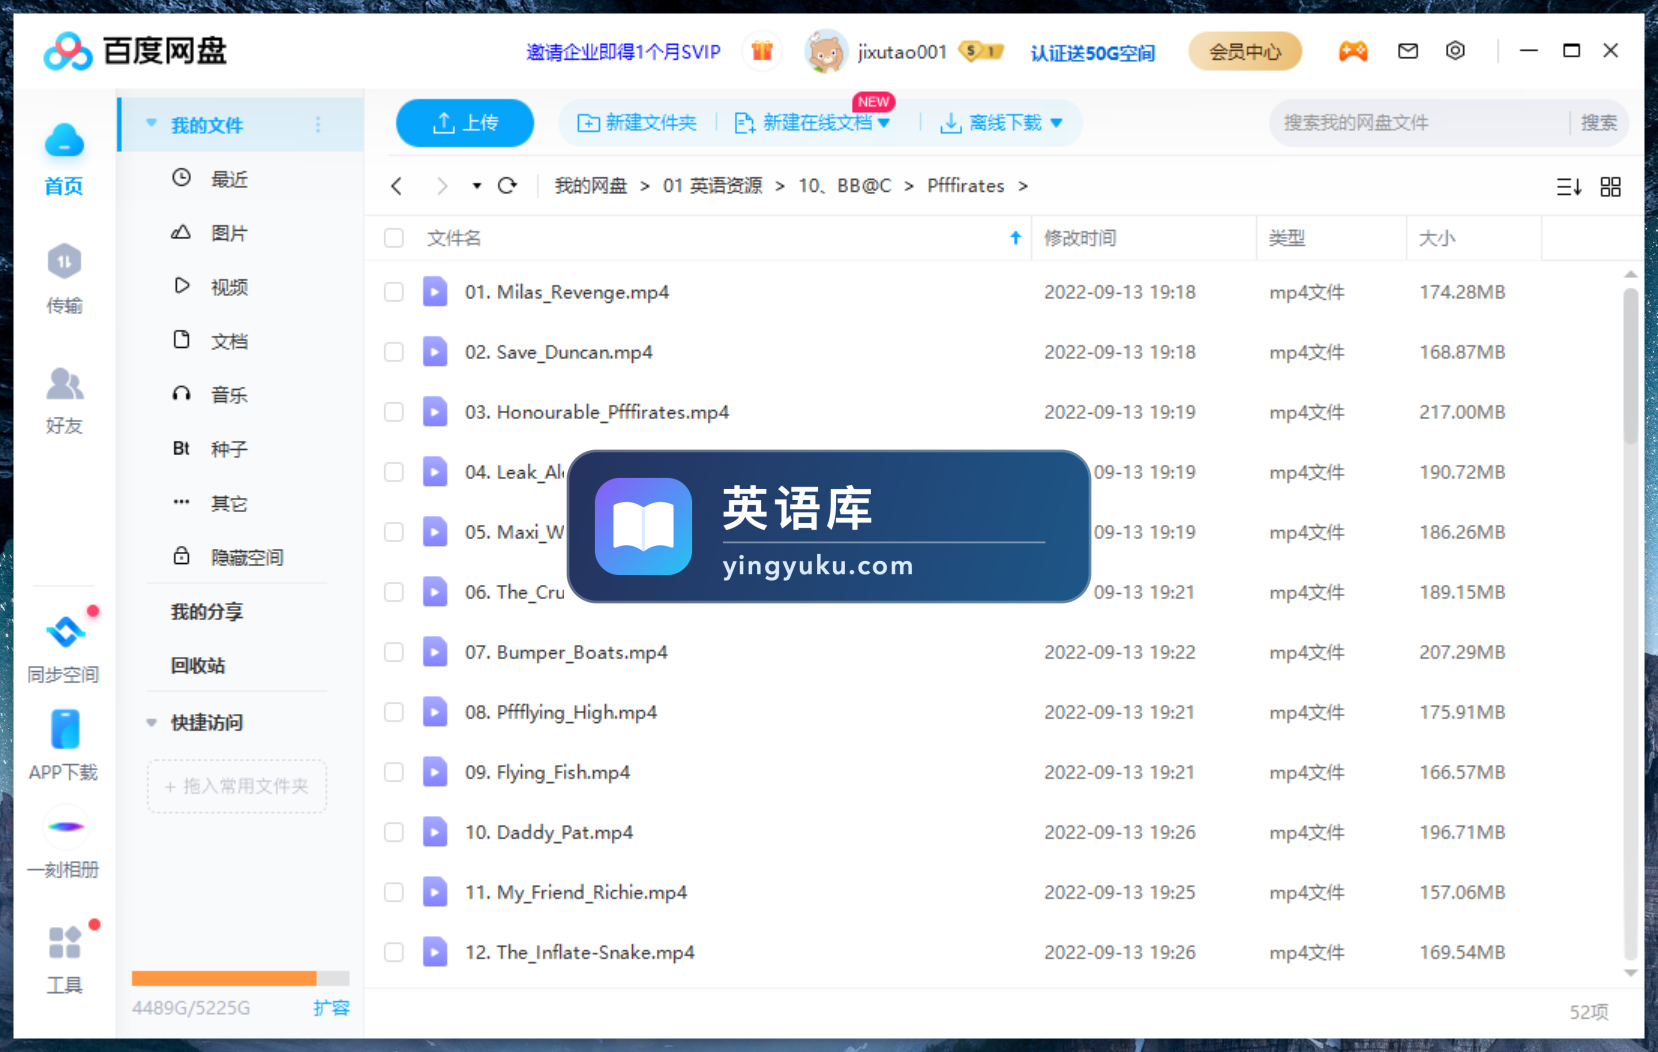Screen dimensions: 1658x1052
Task: Open the game controller icon
Action: (x=1353, y=51)
